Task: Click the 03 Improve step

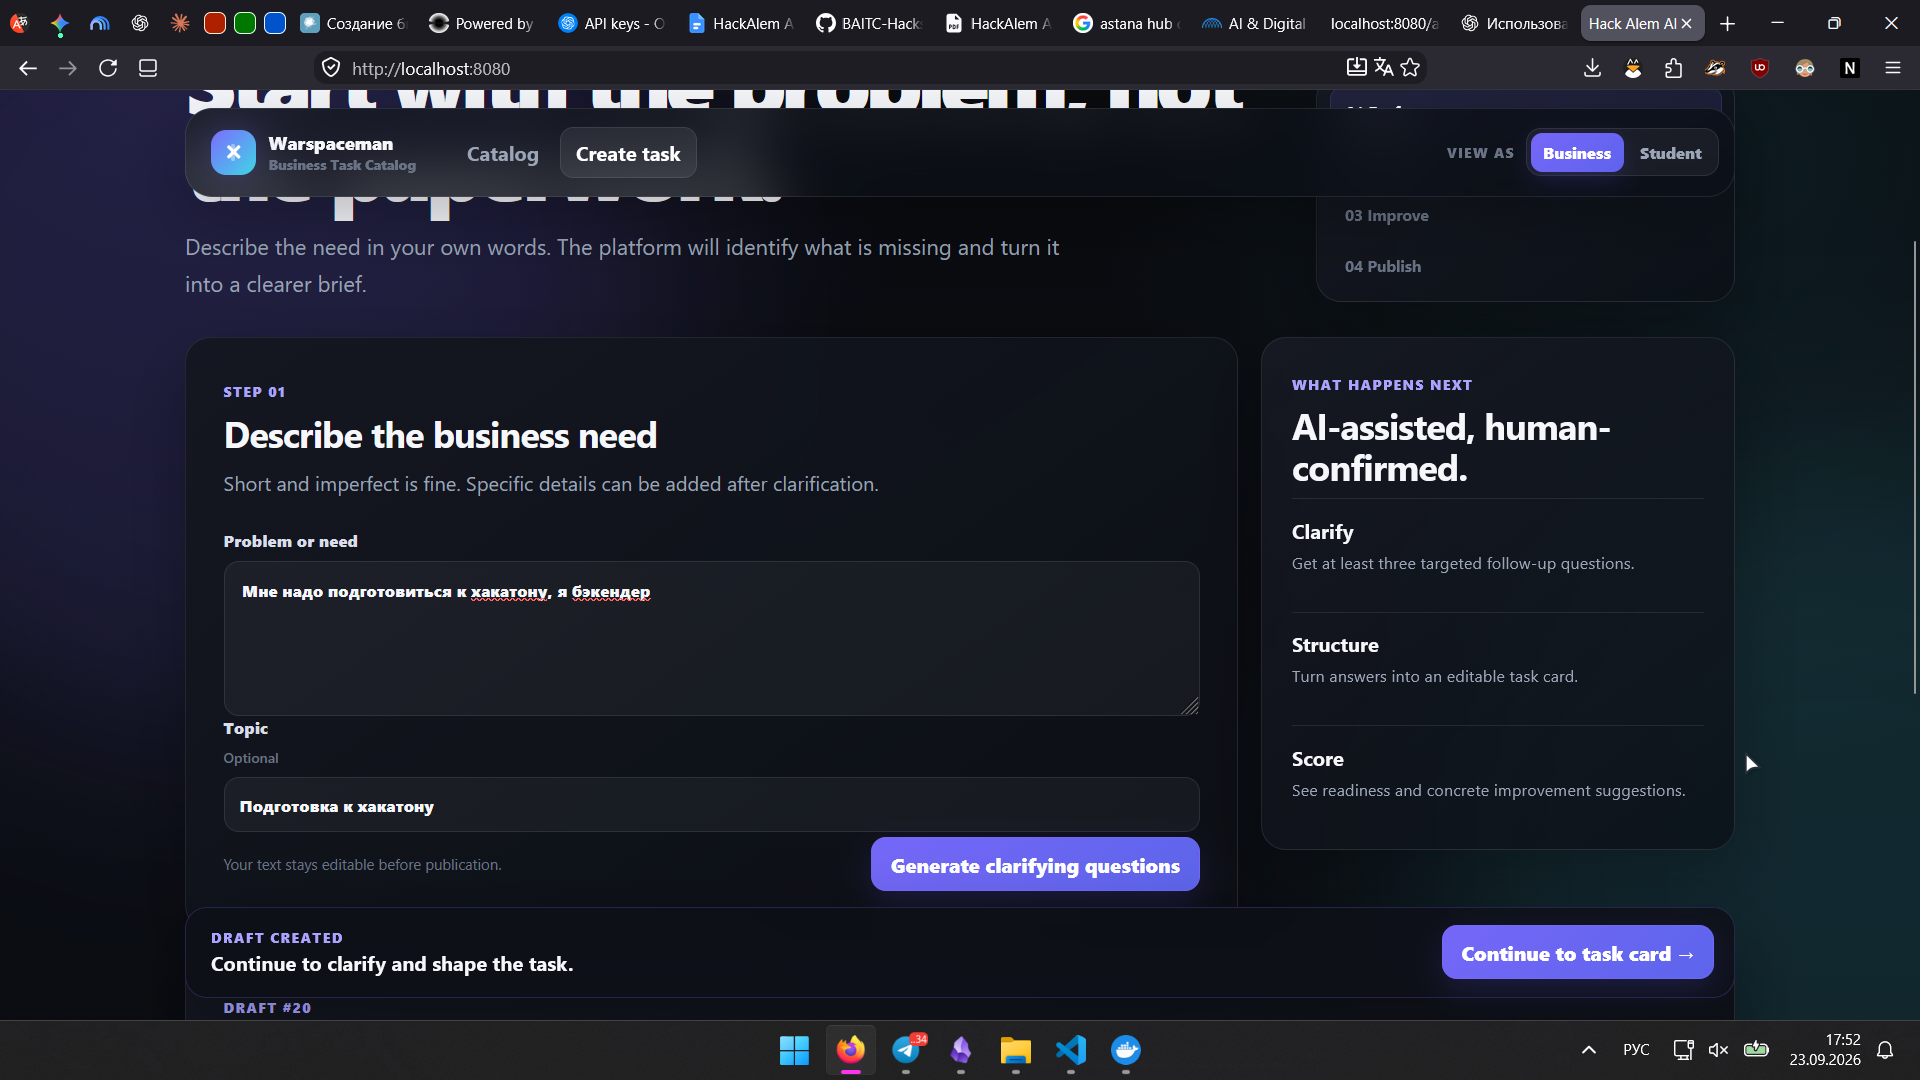Action: coord(1386,215)
